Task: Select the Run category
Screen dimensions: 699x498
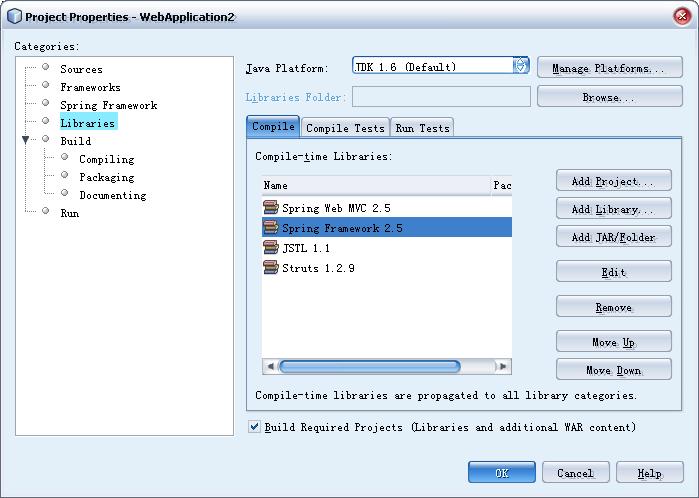Action: 70,213
